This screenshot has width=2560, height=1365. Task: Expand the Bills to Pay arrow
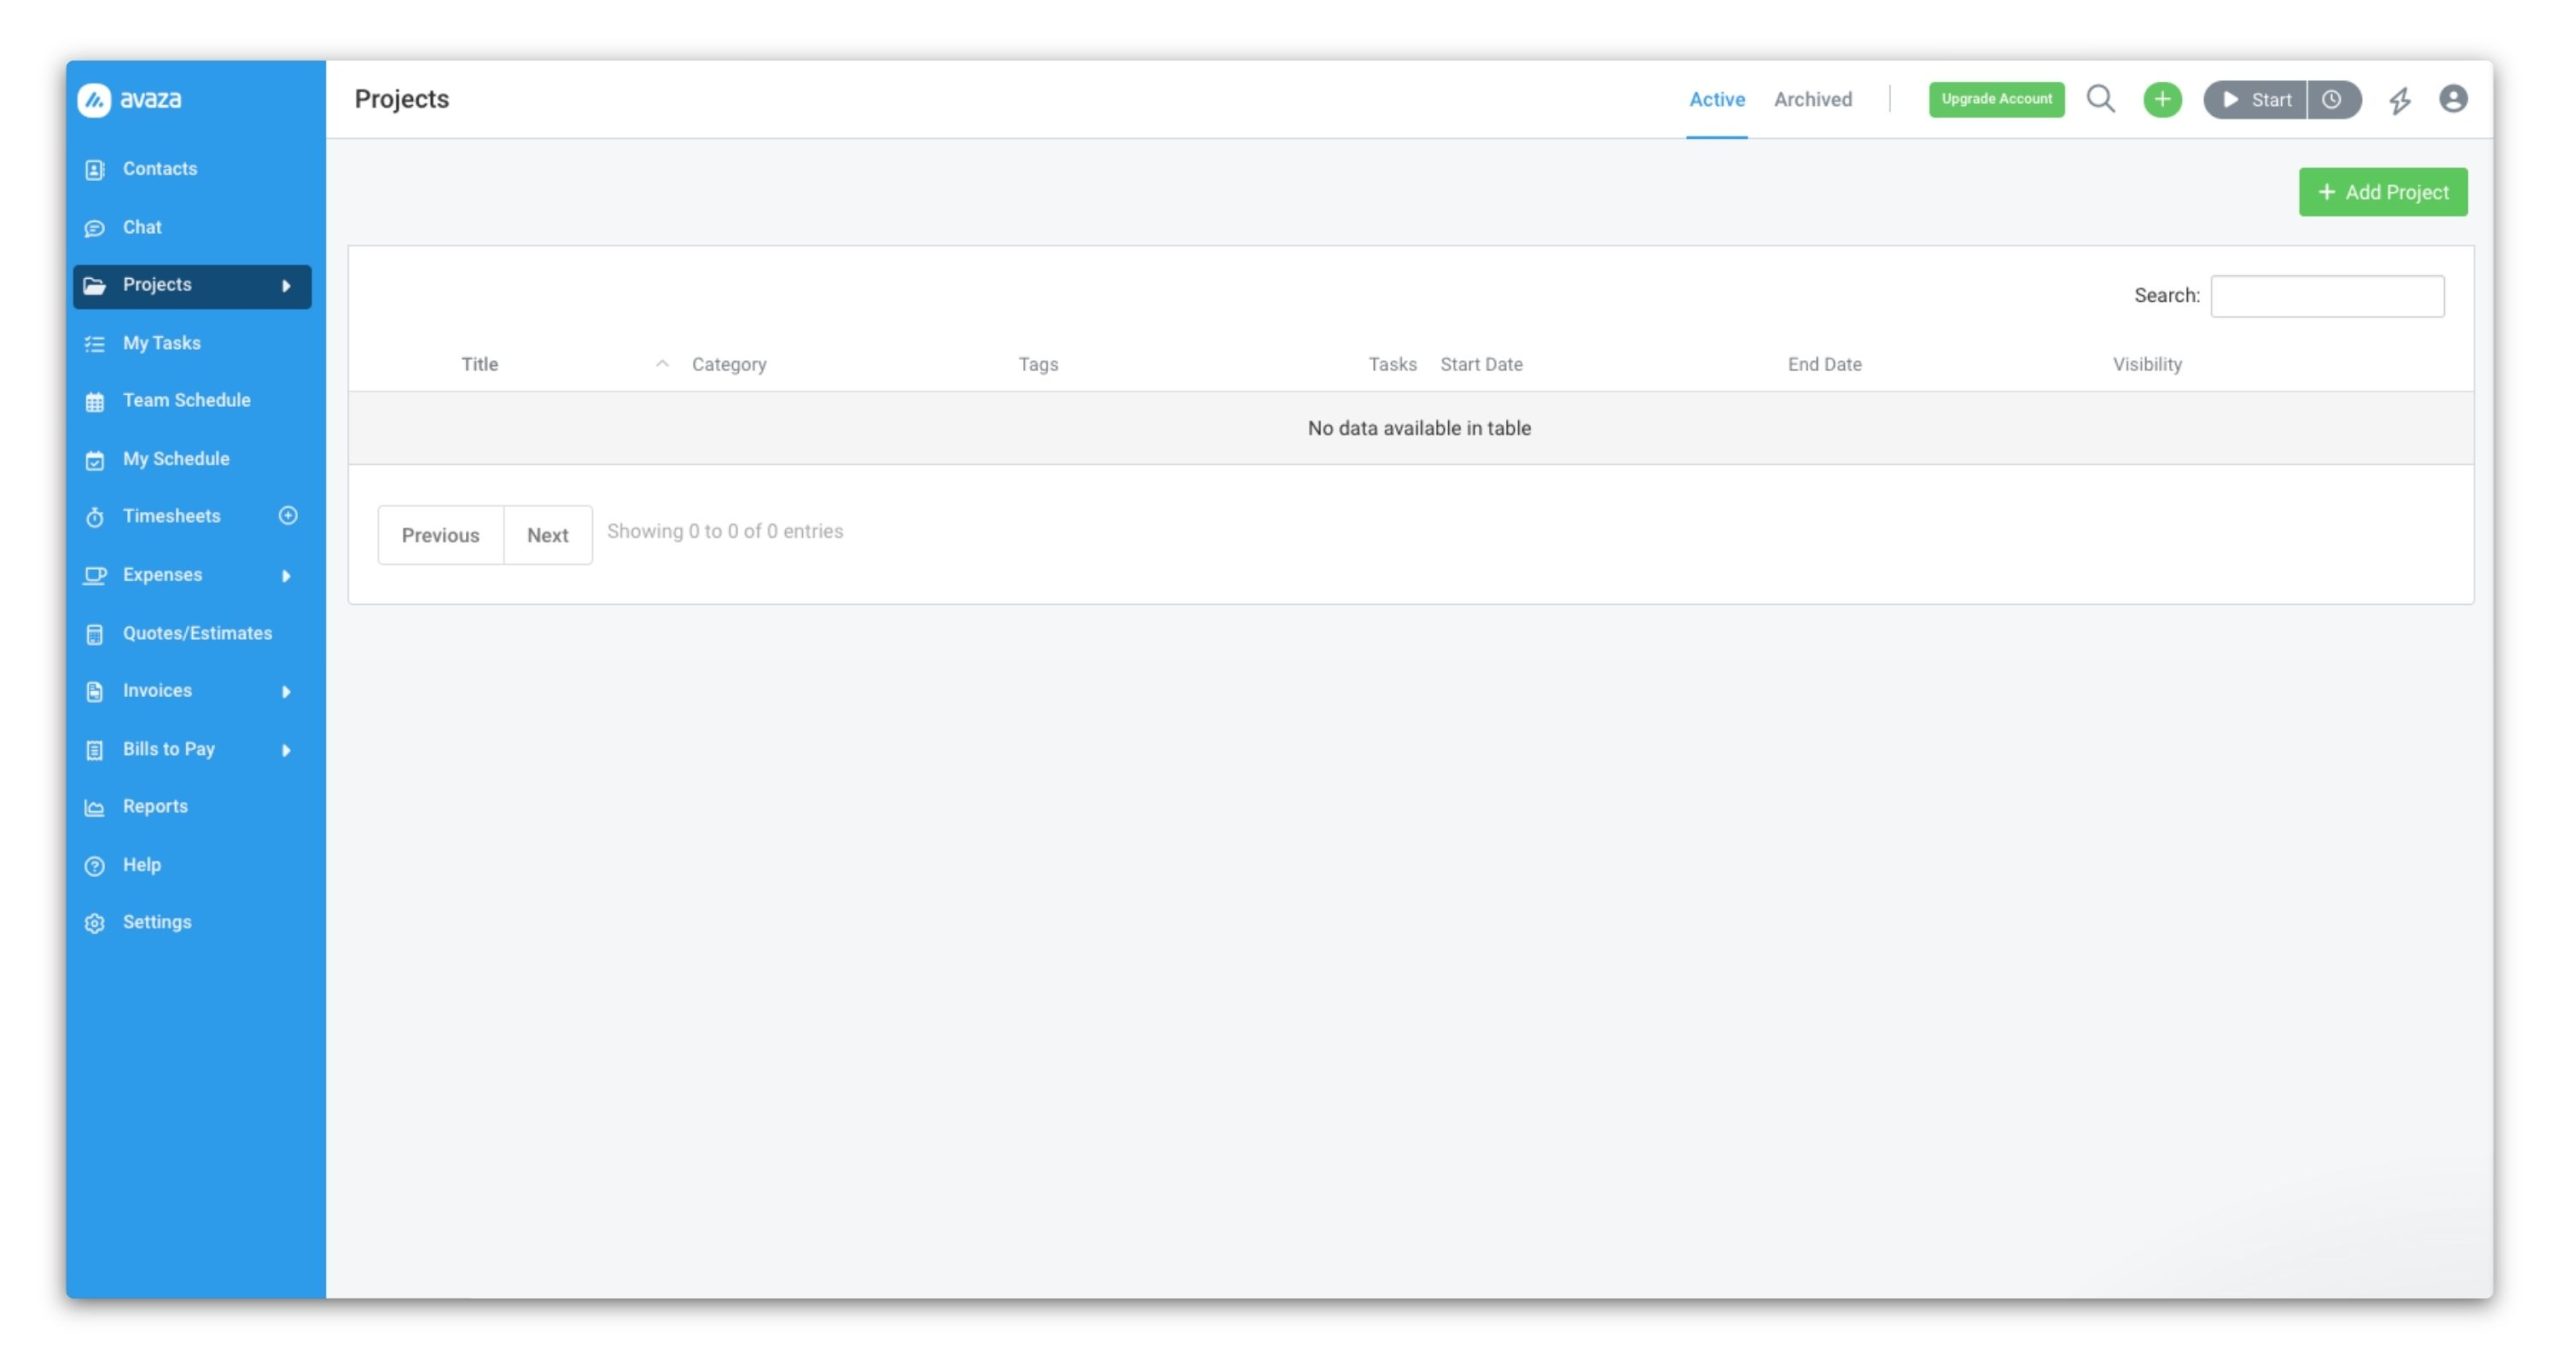(x=286, y=750)
